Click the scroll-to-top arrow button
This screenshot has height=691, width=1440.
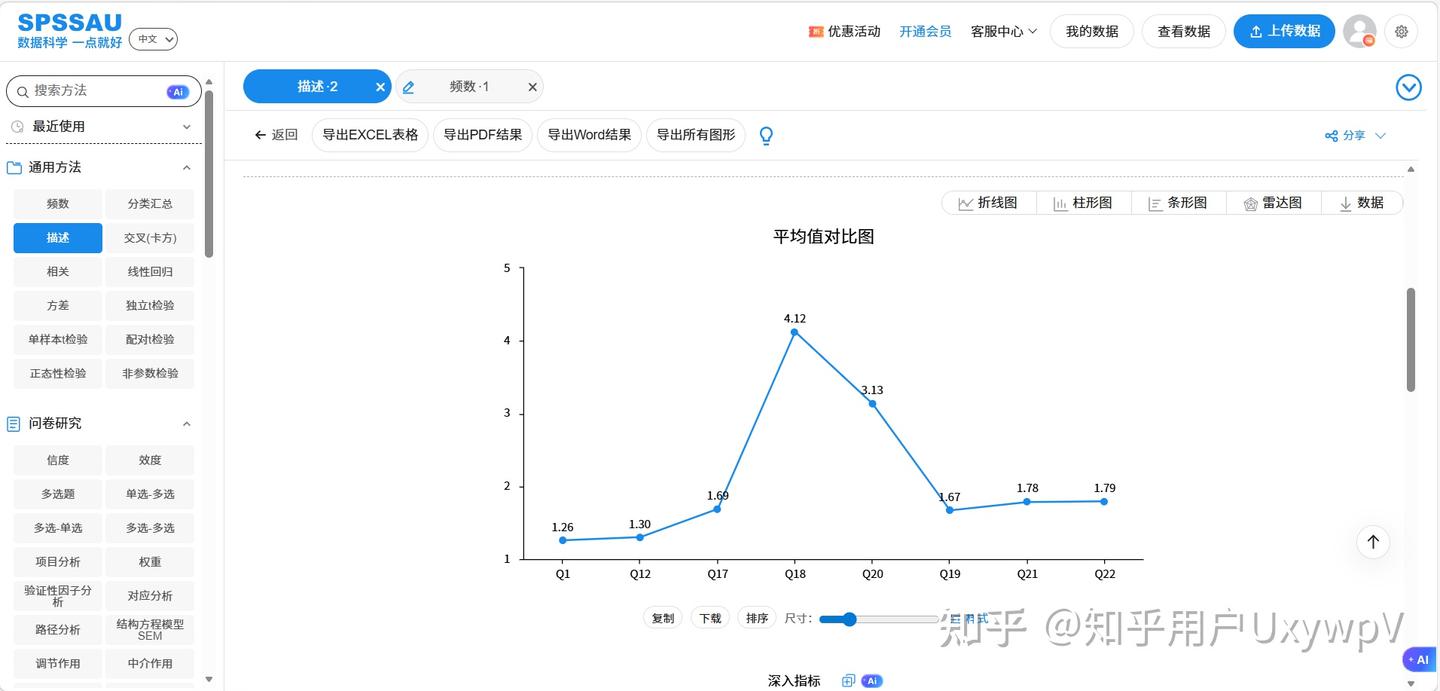[x=1373, y=542]
